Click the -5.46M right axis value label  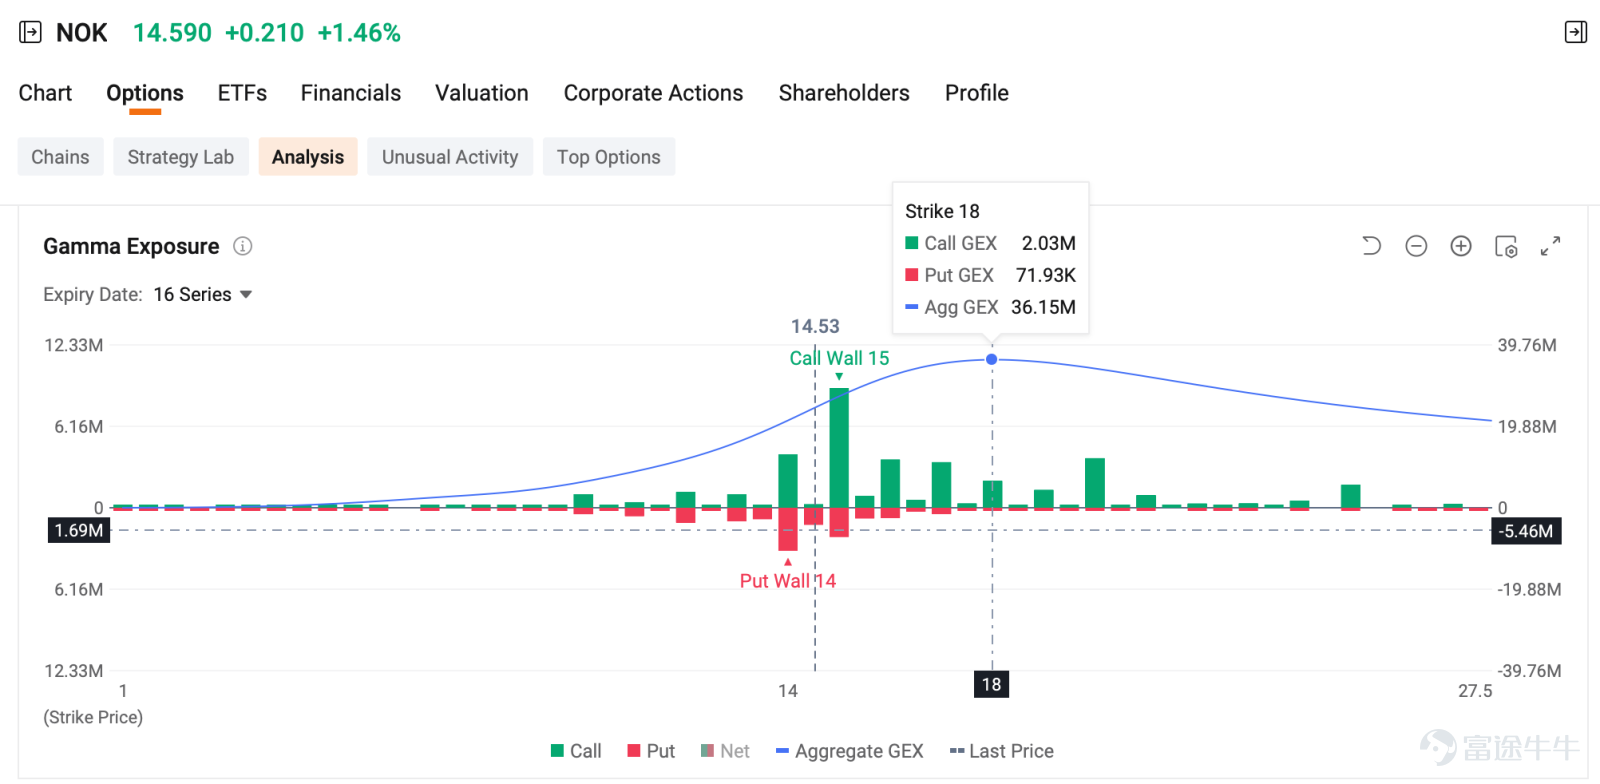pos(1527,531)
